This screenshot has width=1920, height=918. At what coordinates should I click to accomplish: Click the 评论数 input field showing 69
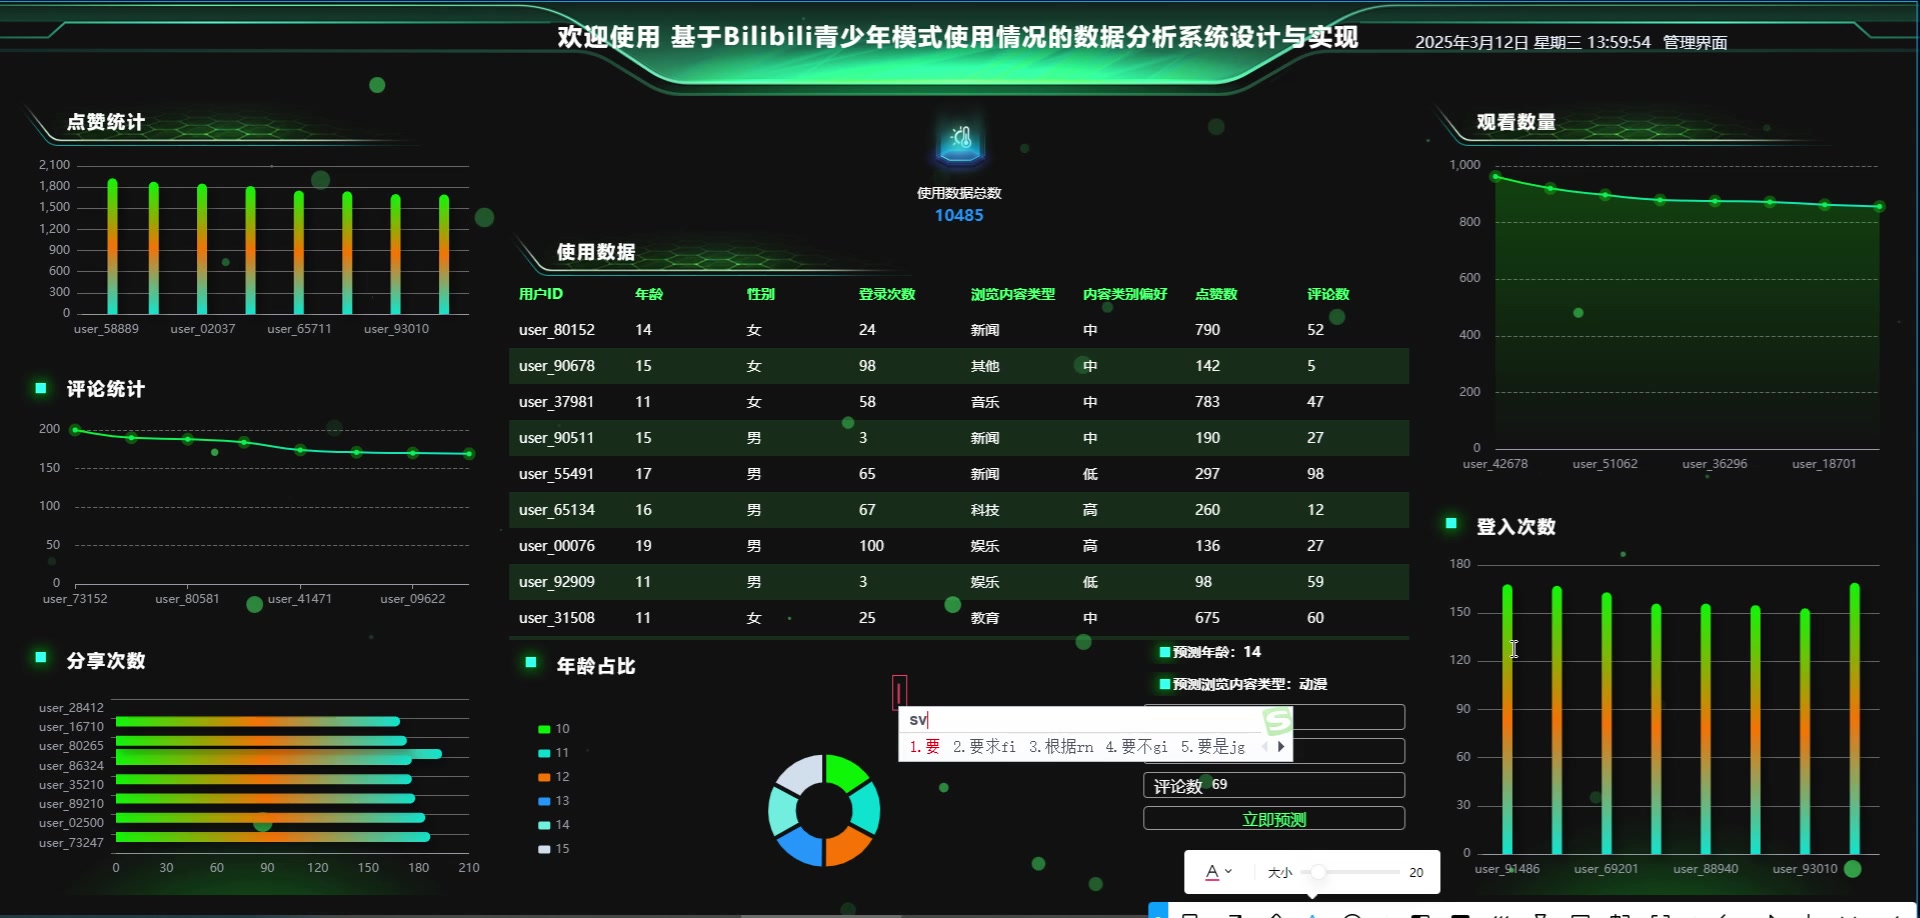click(1274, 785)
